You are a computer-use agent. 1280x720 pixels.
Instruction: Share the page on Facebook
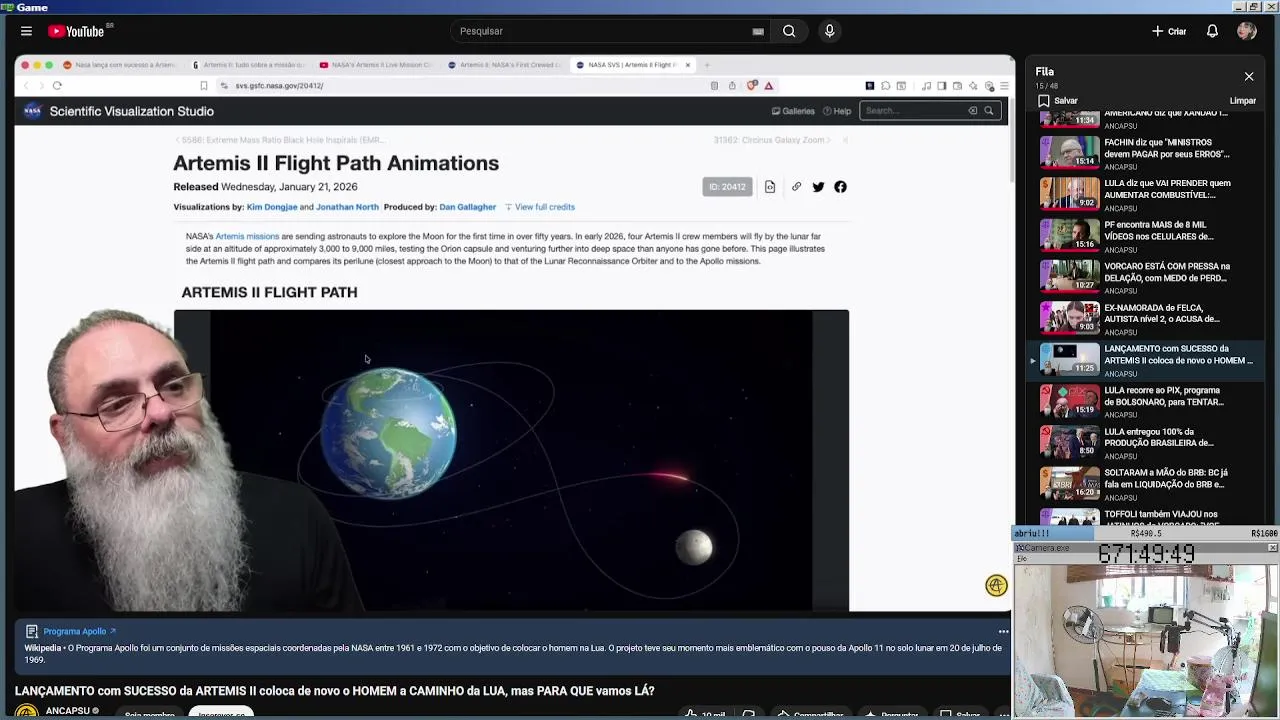click(x=840, y=187)
